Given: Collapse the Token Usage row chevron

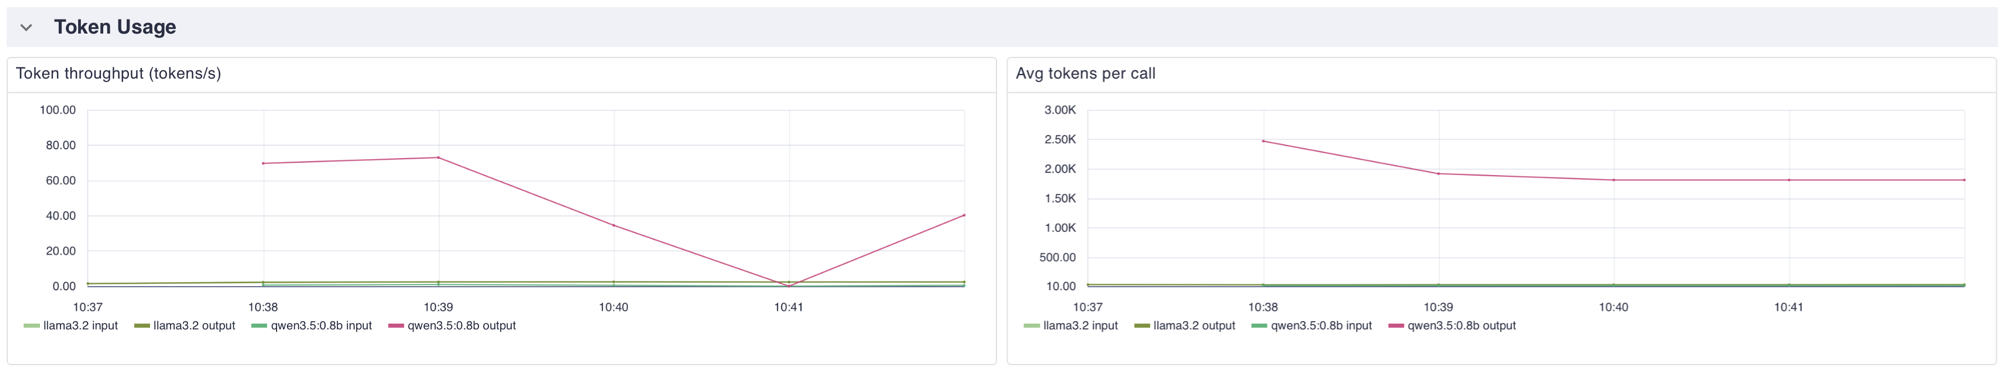Looking at the screenshot, I should [26, 28].
